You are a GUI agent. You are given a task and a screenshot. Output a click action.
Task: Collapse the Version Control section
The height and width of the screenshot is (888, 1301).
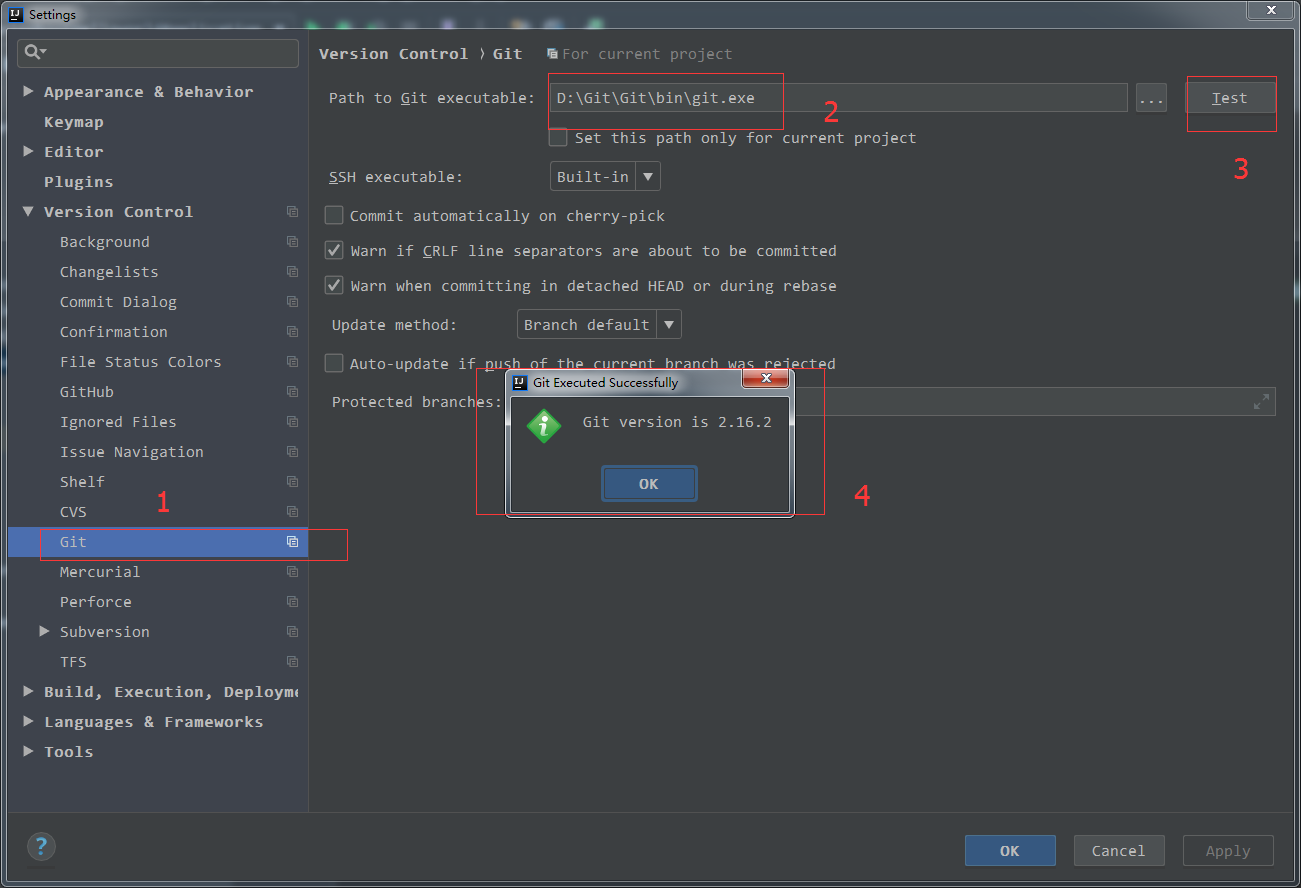[x=28, y=212]
